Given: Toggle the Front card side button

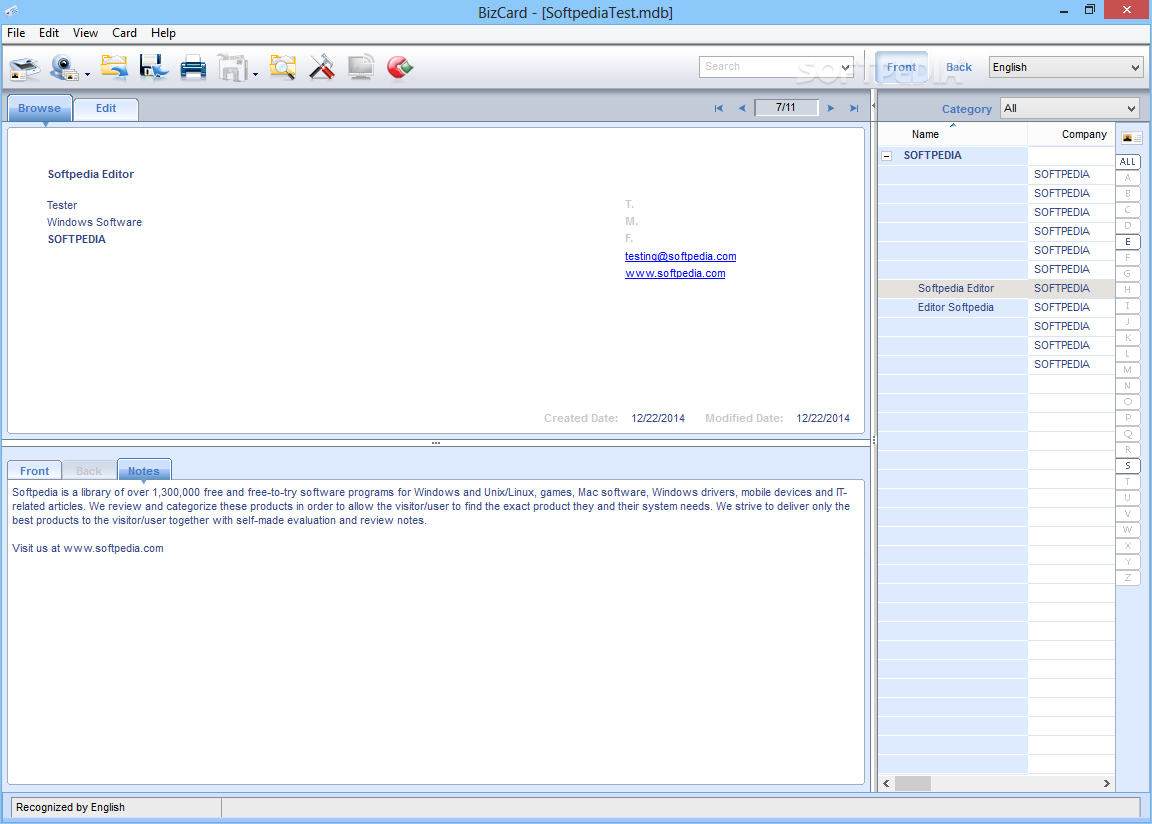Looking at the screenshot, I should point(901,67).
